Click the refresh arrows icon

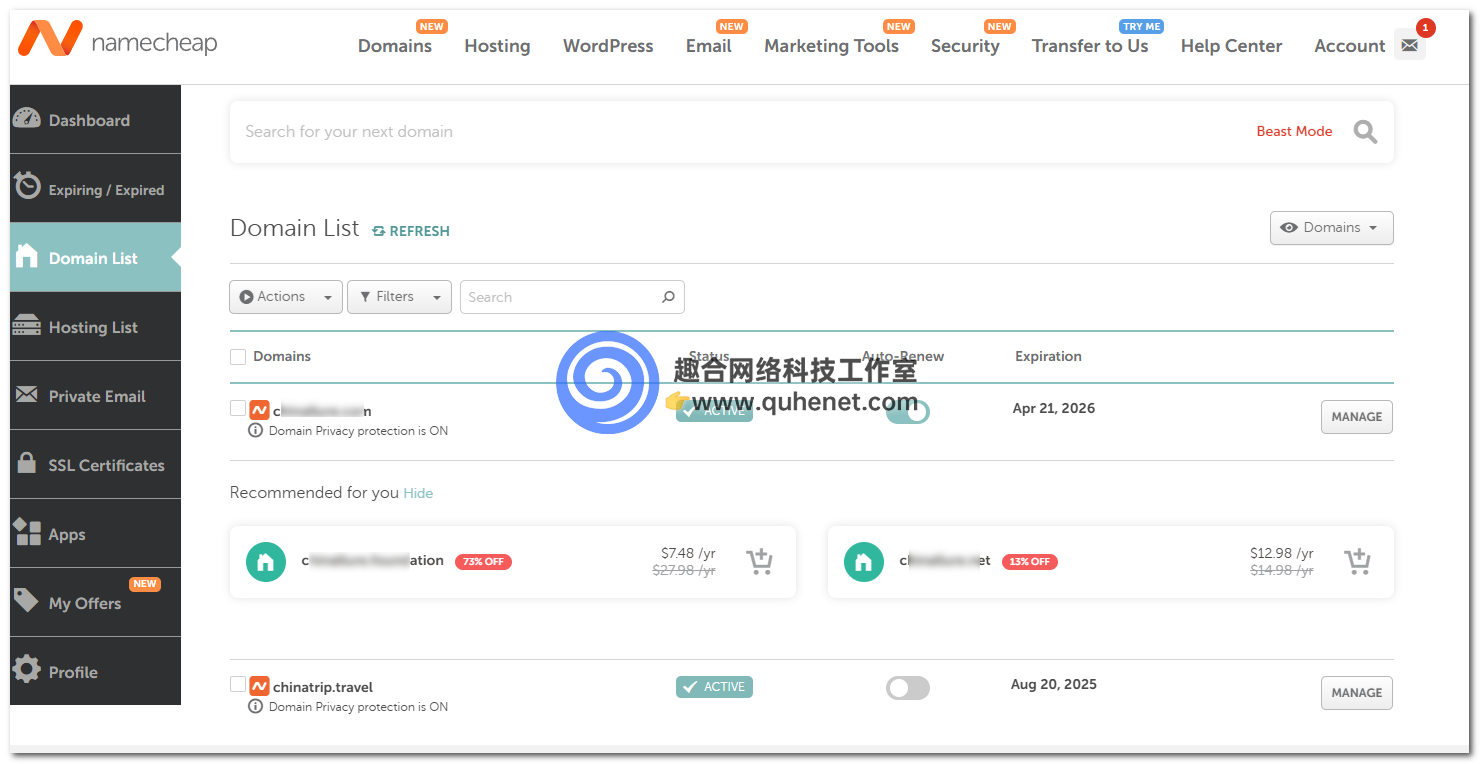[x=379, y=231]
